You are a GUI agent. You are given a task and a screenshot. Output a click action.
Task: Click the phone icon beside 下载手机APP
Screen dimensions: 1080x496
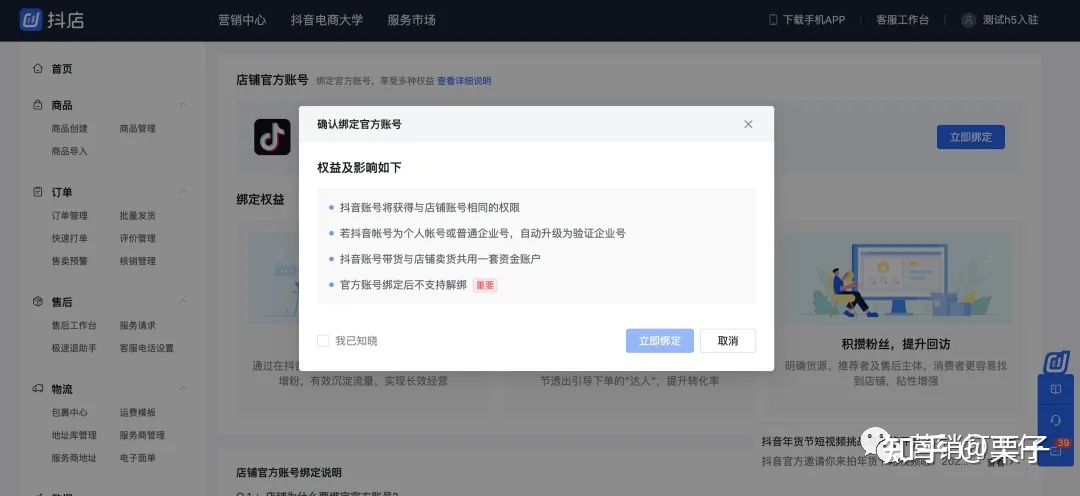[773, 20]
